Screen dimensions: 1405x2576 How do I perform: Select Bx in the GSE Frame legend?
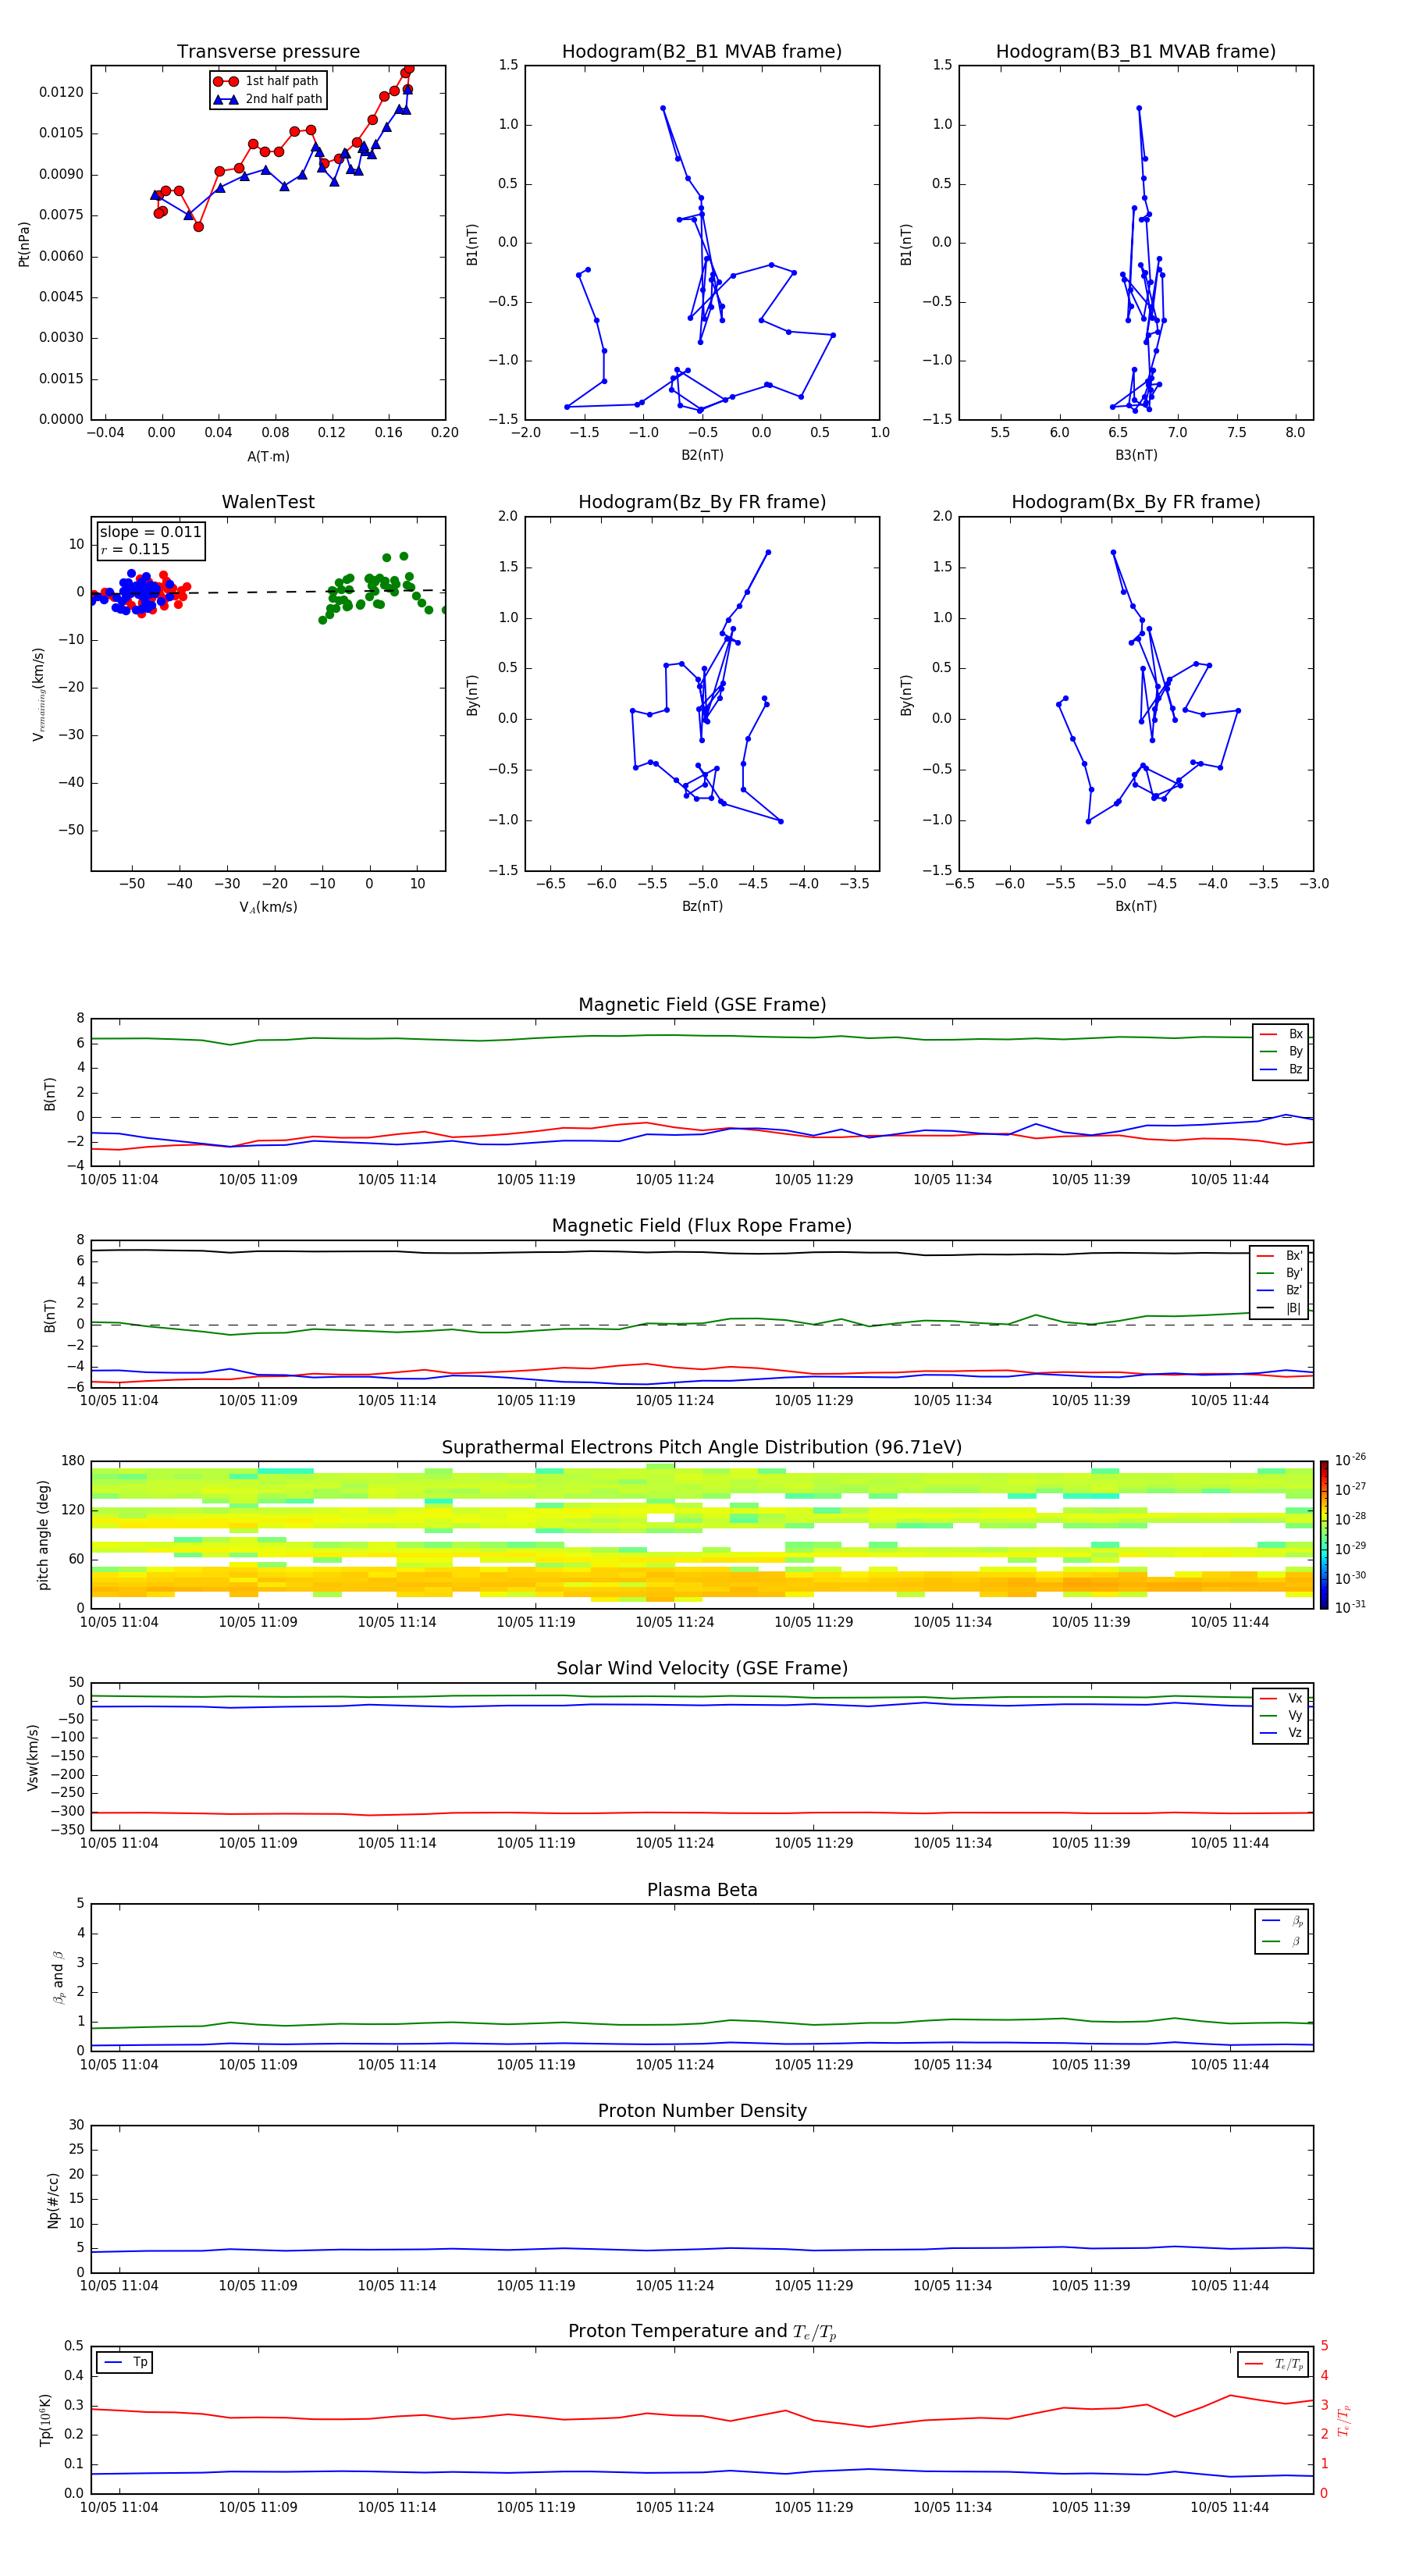1281,1034
